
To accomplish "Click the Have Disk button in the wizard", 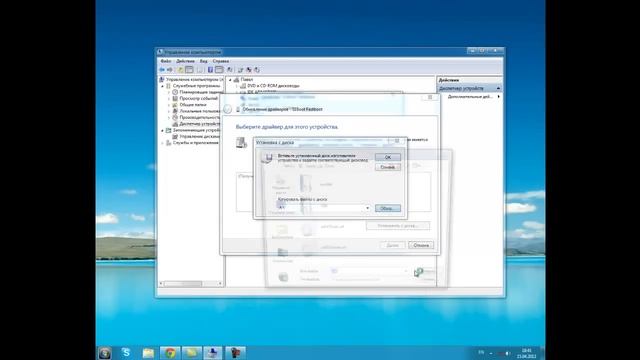I will [398, 226].
